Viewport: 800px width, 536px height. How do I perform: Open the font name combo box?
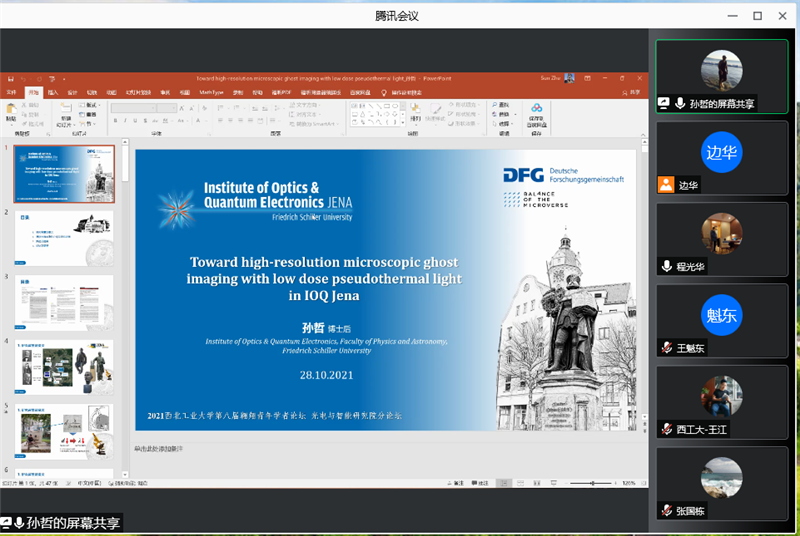tap(133, 108)
